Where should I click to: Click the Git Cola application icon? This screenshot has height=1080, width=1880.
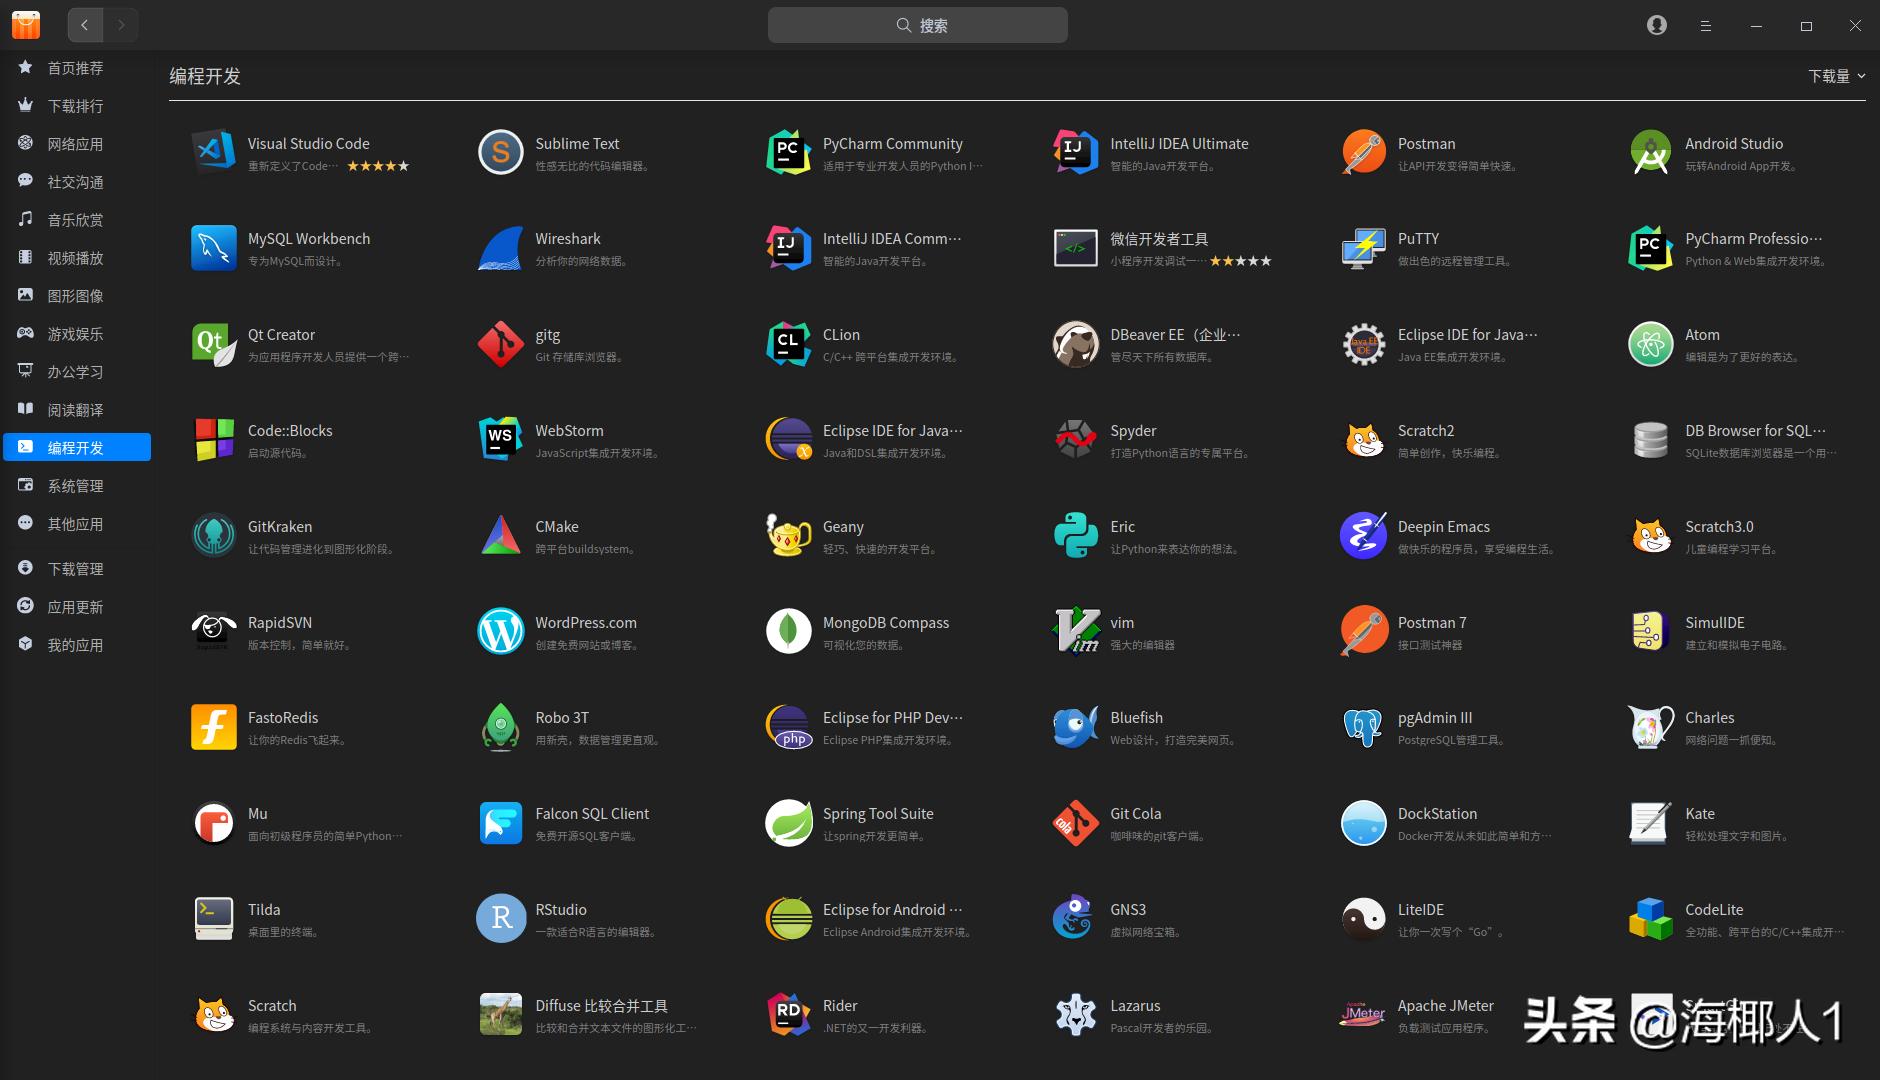click(x=1075, y=823)
